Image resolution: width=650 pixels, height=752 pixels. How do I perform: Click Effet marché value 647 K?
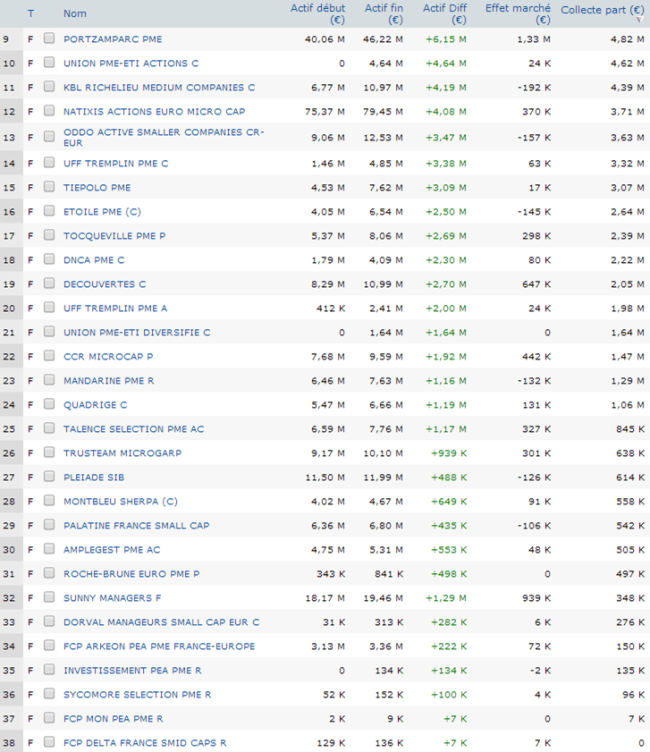point(536,284)
